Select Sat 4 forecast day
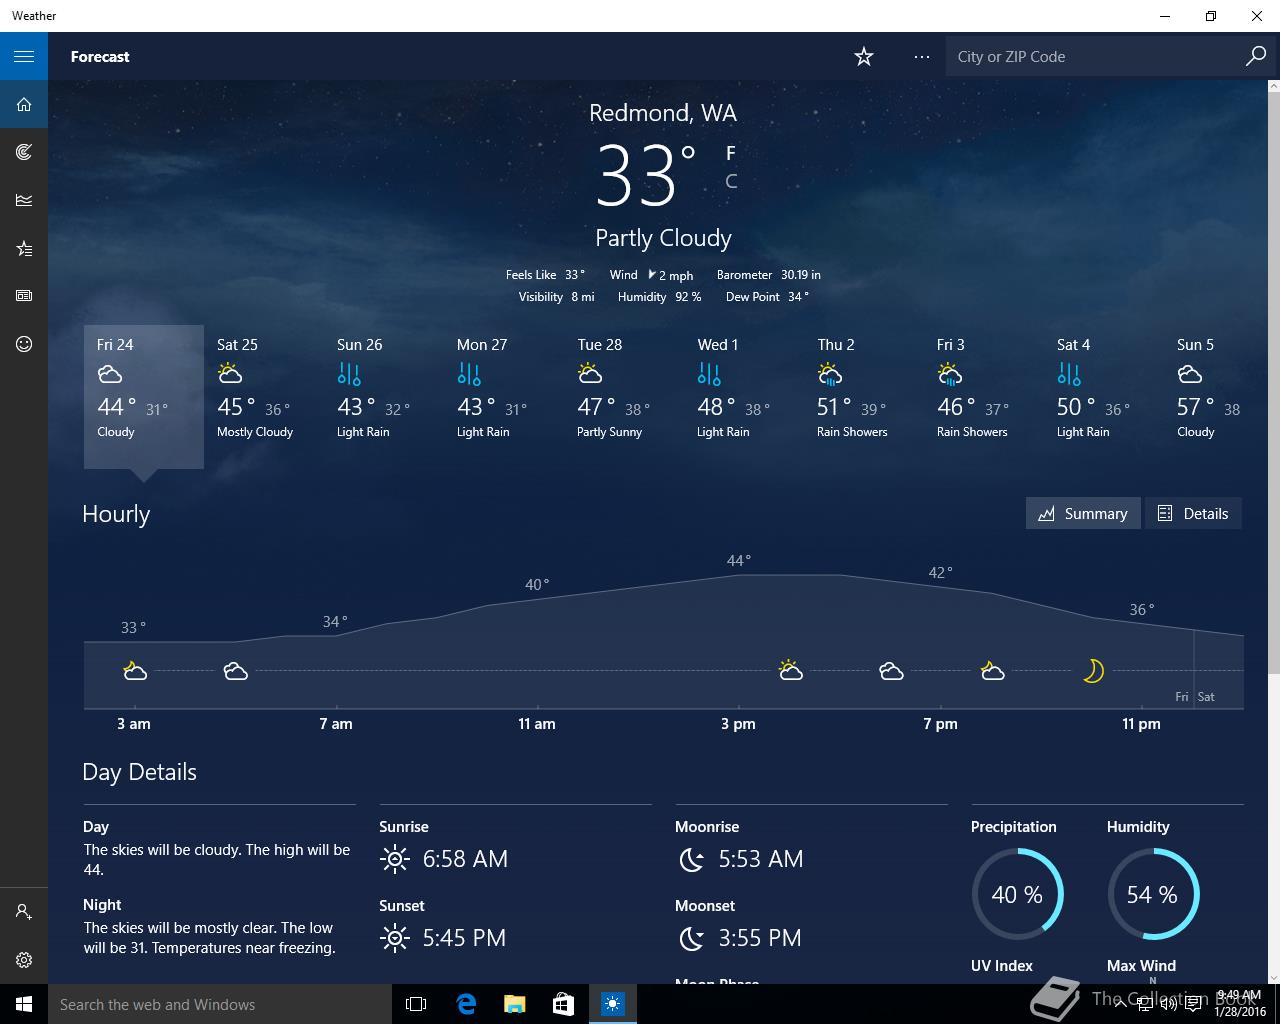This screenshot has height=1024, width=1280. [x=1104, y=396]
